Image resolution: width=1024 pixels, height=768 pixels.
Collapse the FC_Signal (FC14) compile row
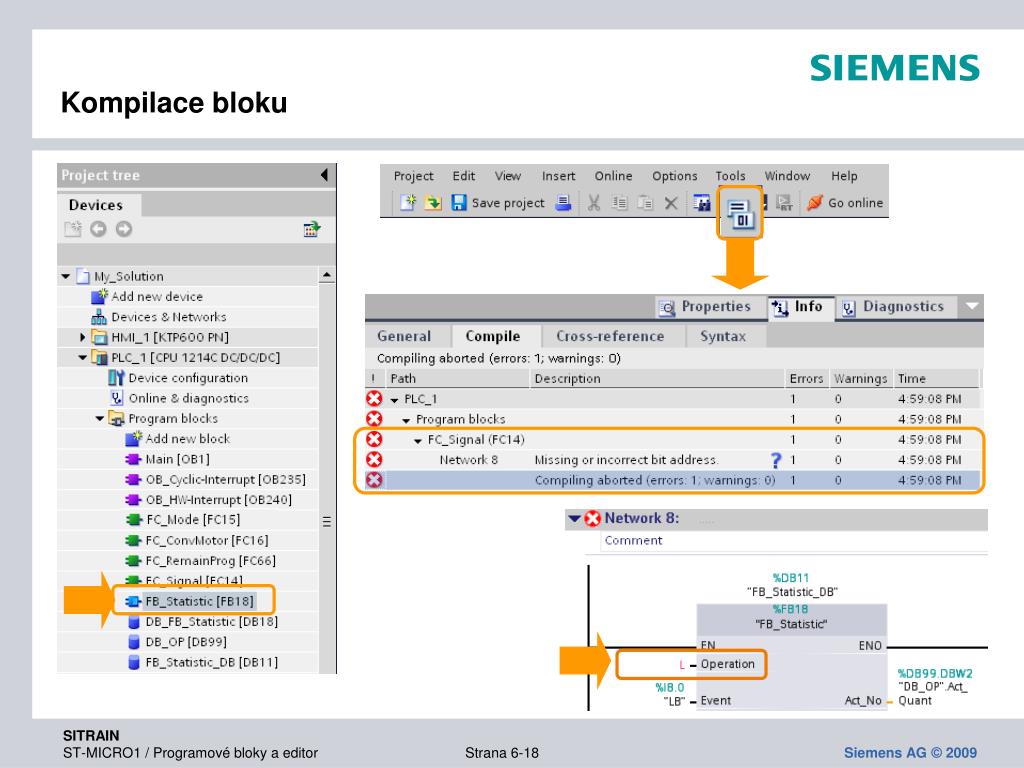(418, 441)
